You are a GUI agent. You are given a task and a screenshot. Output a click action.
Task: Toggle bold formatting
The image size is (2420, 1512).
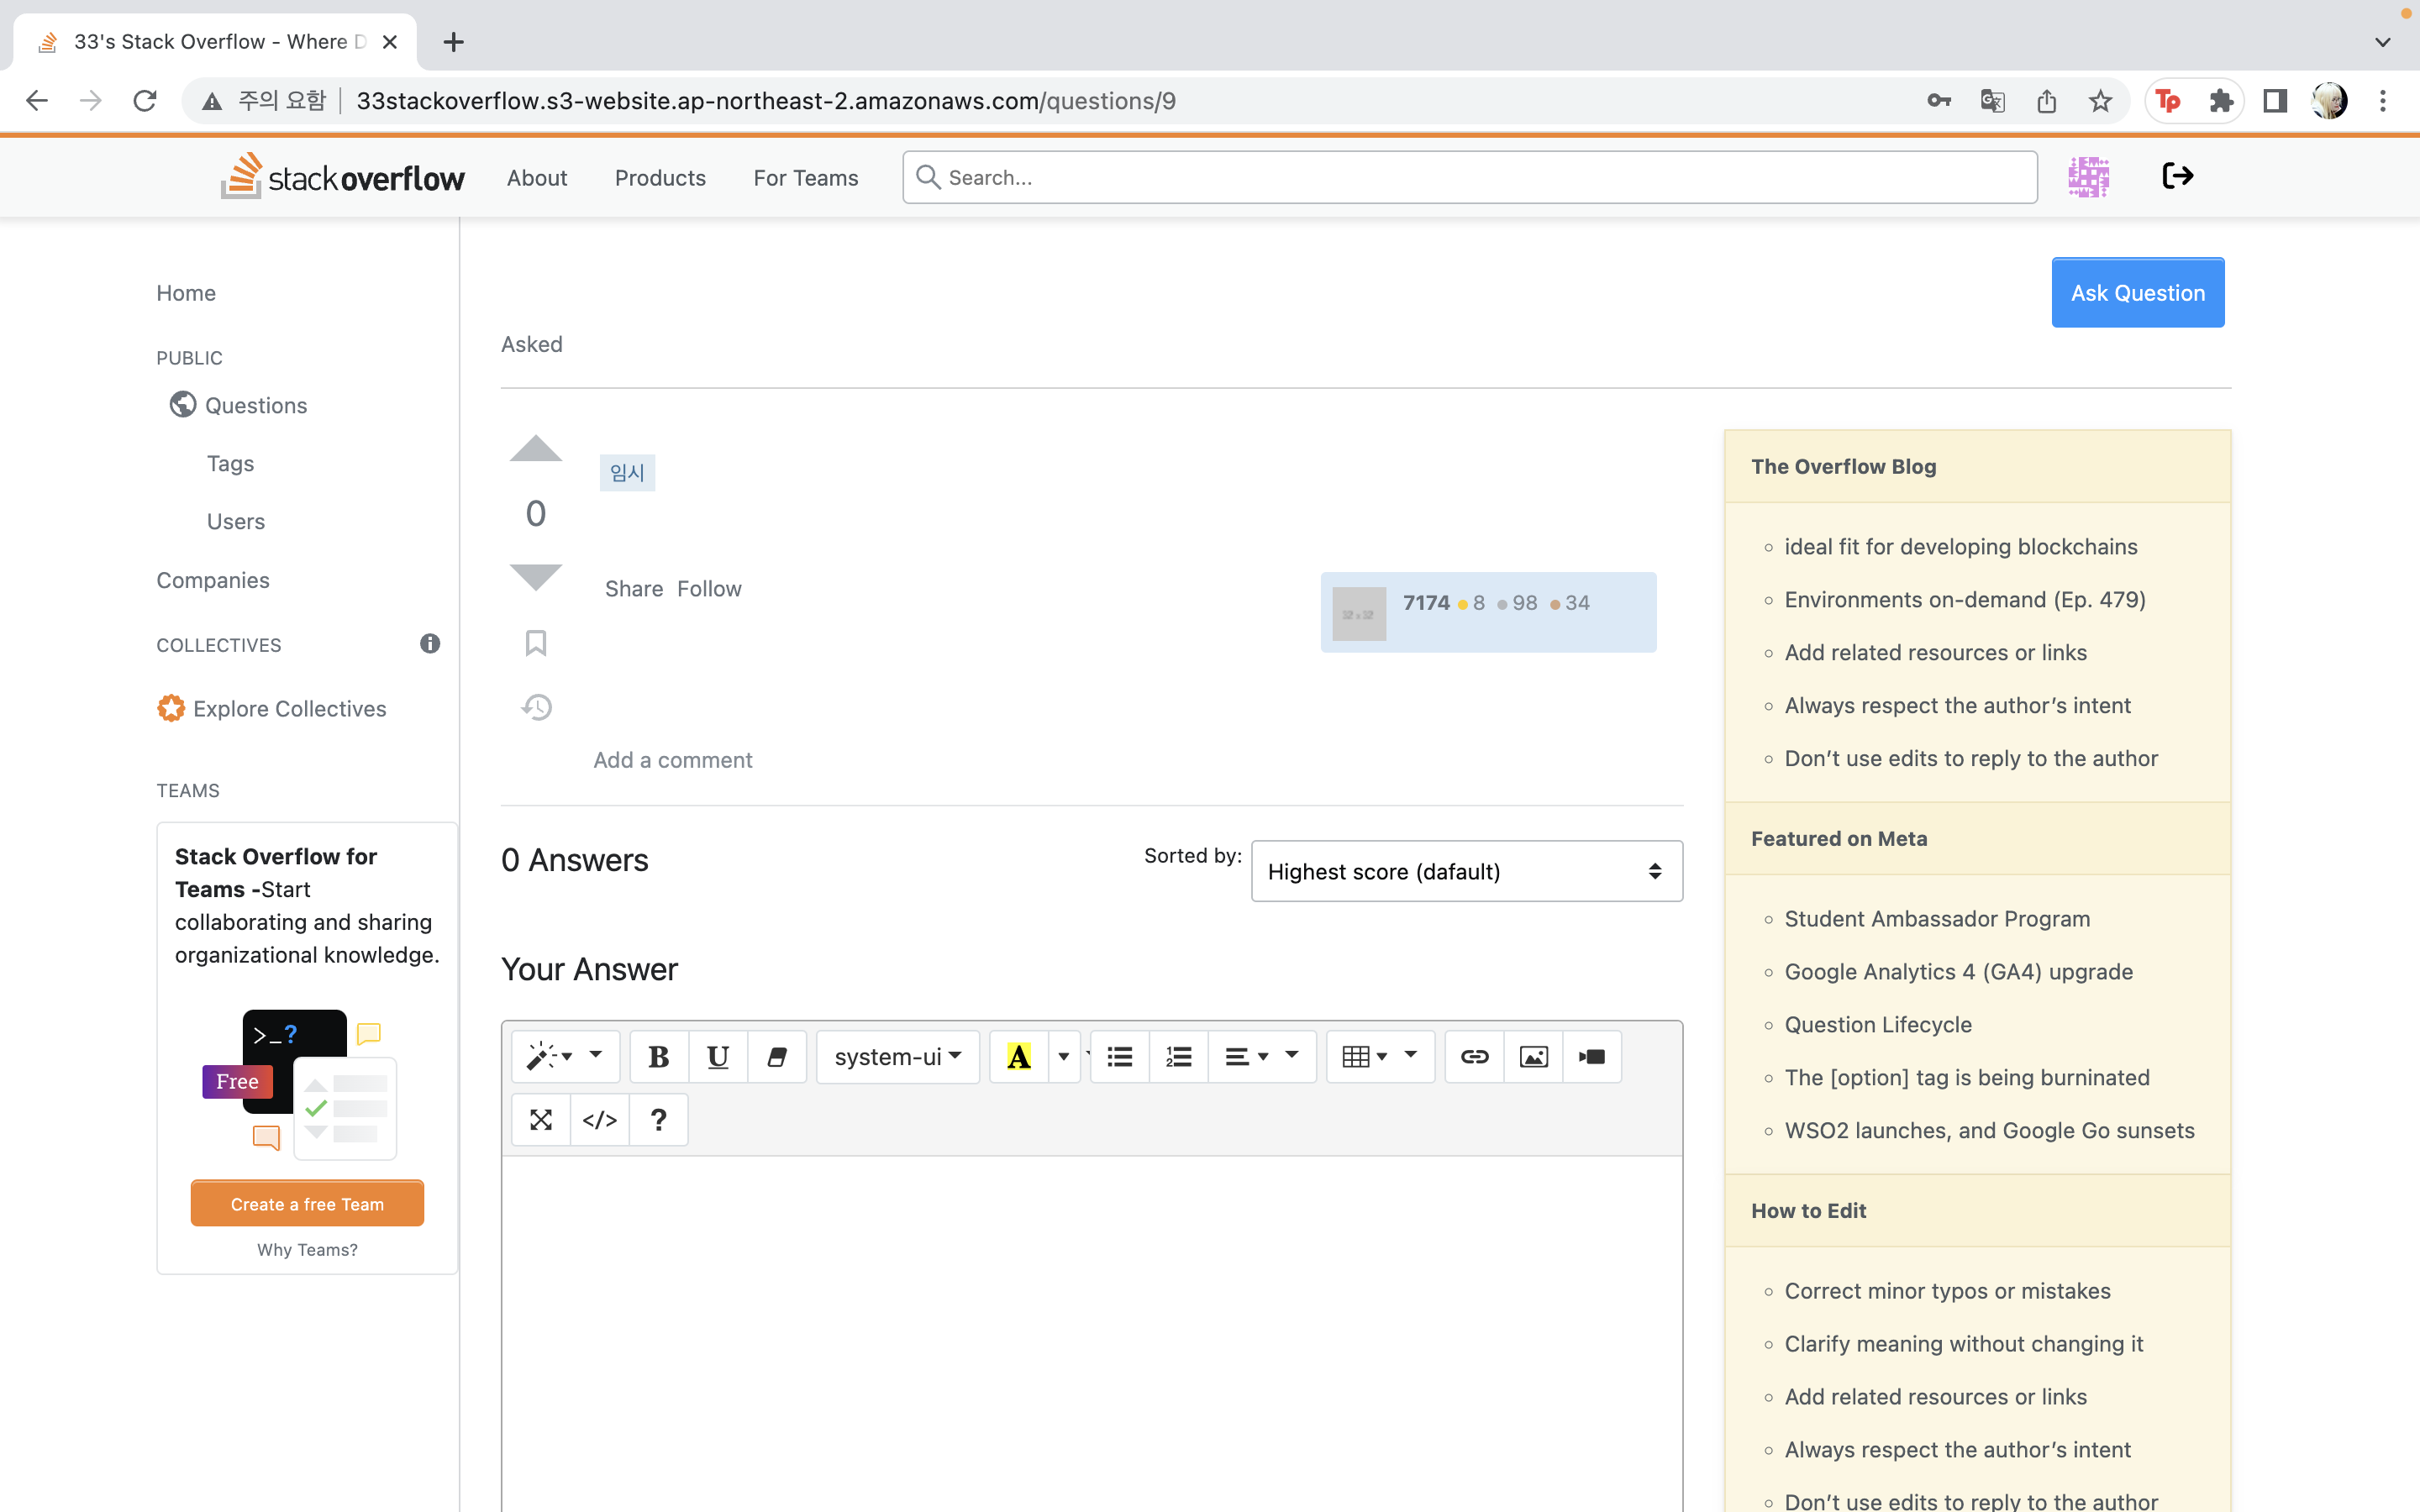pyautogui.click(x=658, y=1056)
